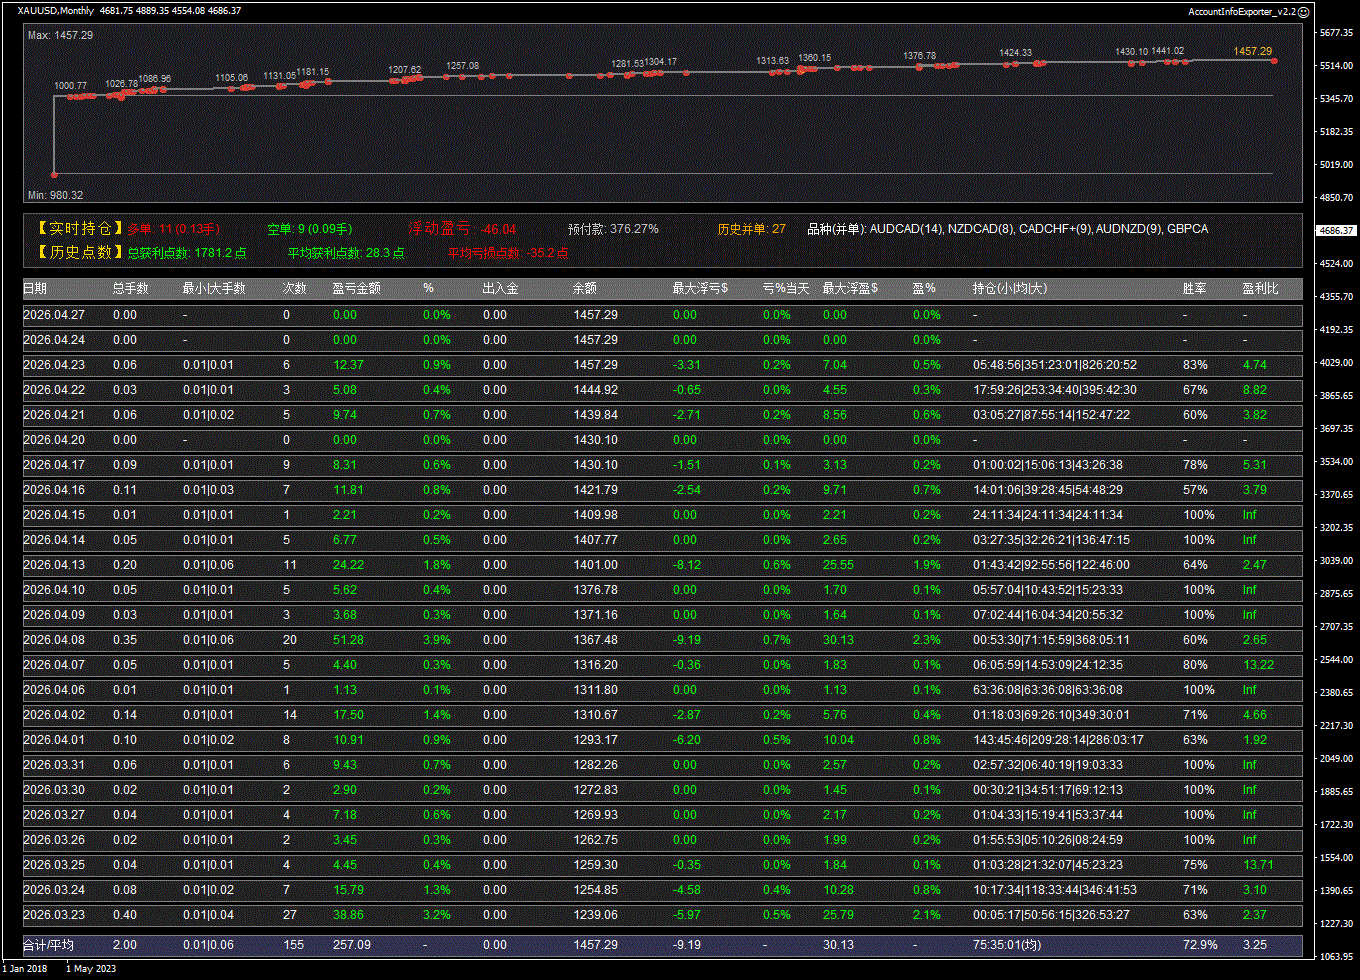Click the starting red equity dot above Min 980.32

[54, 174]
